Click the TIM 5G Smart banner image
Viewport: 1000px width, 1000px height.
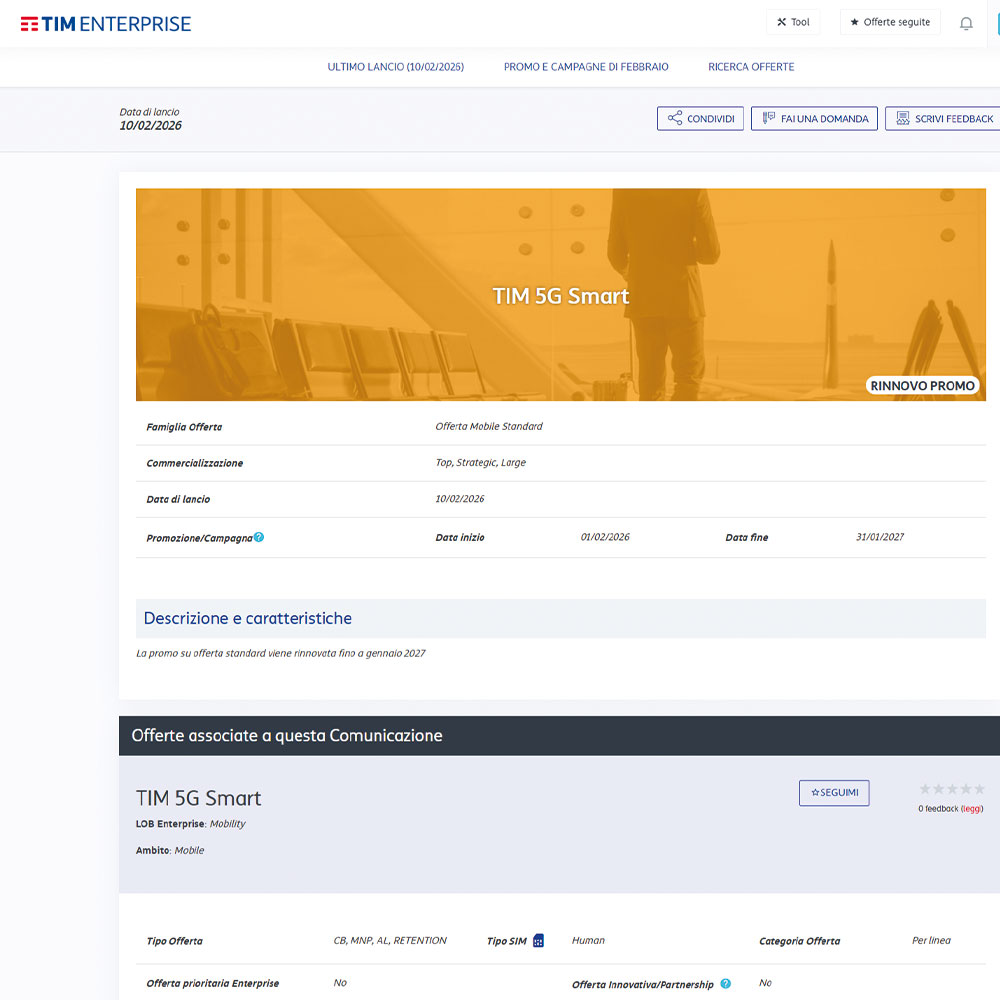[560, 295]
